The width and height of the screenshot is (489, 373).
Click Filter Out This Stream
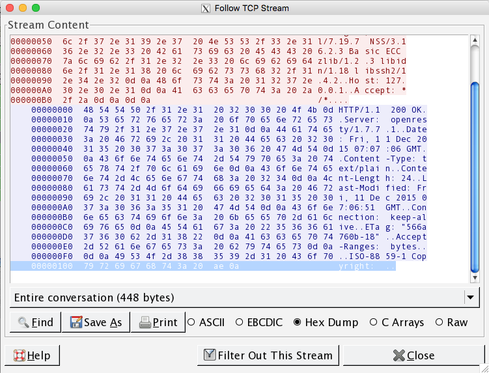(268, 355)
